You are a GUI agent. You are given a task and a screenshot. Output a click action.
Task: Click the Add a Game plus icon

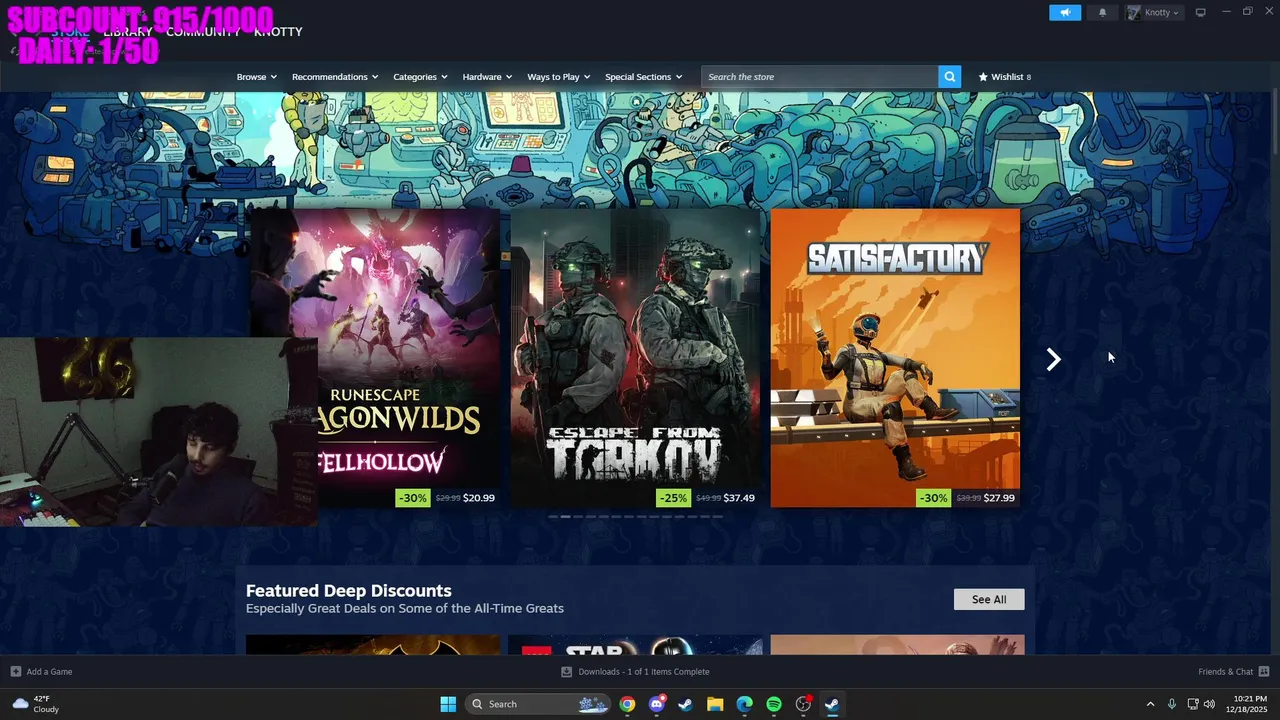pyautogui.click(x=15, y=671)
